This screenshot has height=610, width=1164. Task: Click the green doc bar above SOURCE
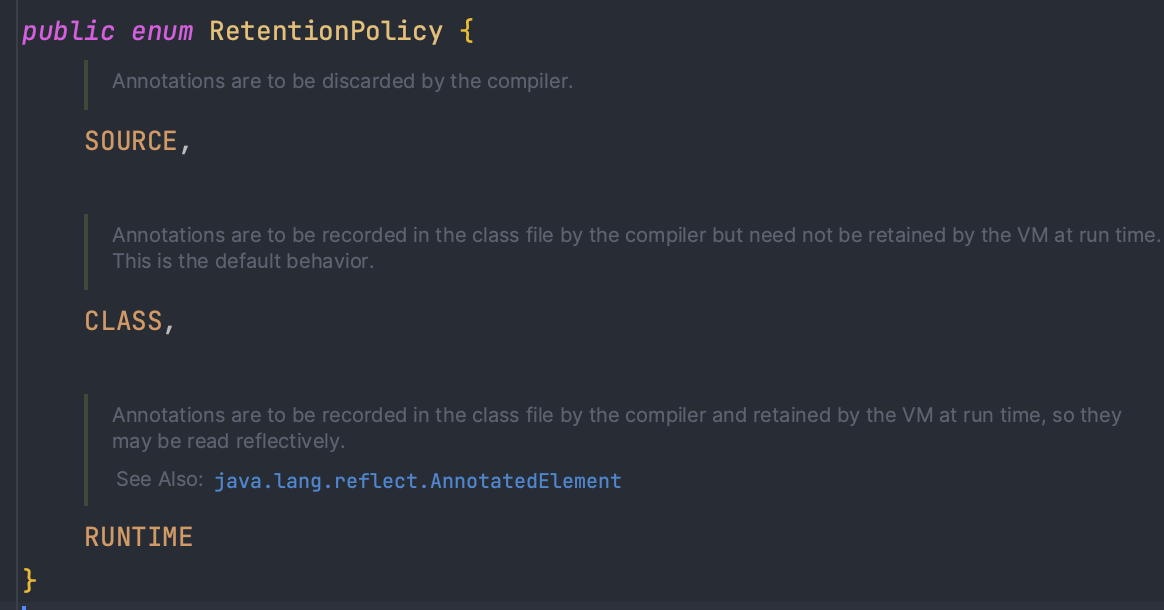tap(86, 85)
